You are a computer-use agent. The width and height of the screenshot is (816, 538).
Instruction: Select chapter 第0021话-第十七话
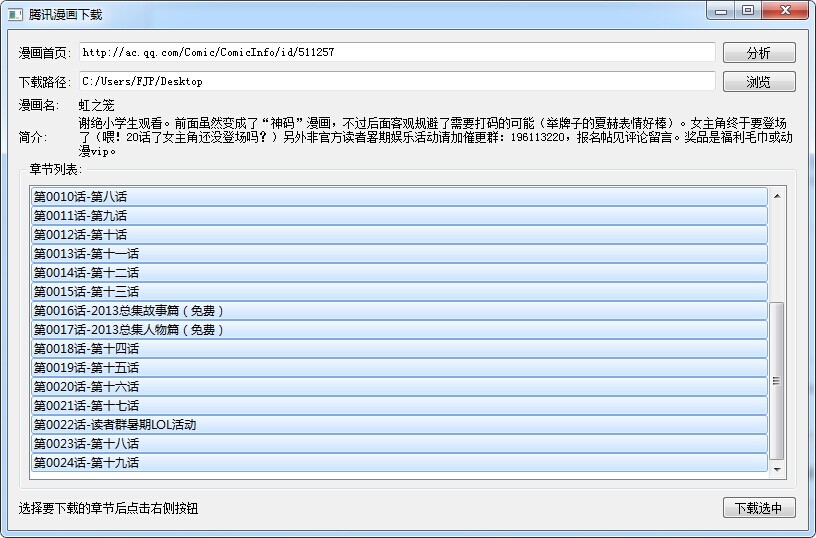pyautogui.click(x=399, y=405)
